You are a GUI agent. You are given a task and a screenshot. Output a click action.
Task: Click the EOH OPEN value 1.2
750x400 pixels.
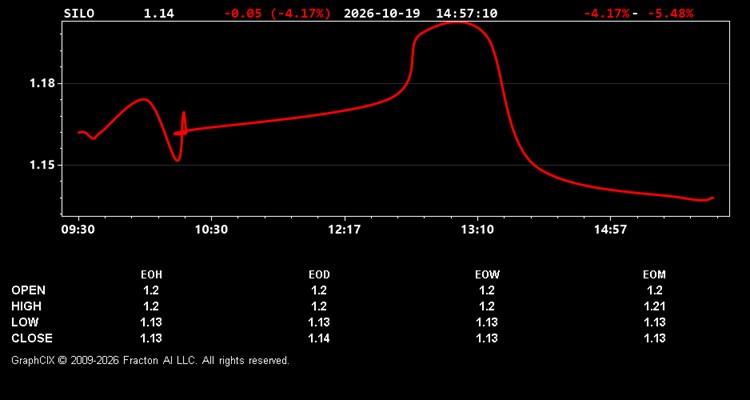(x=151, y=290)
